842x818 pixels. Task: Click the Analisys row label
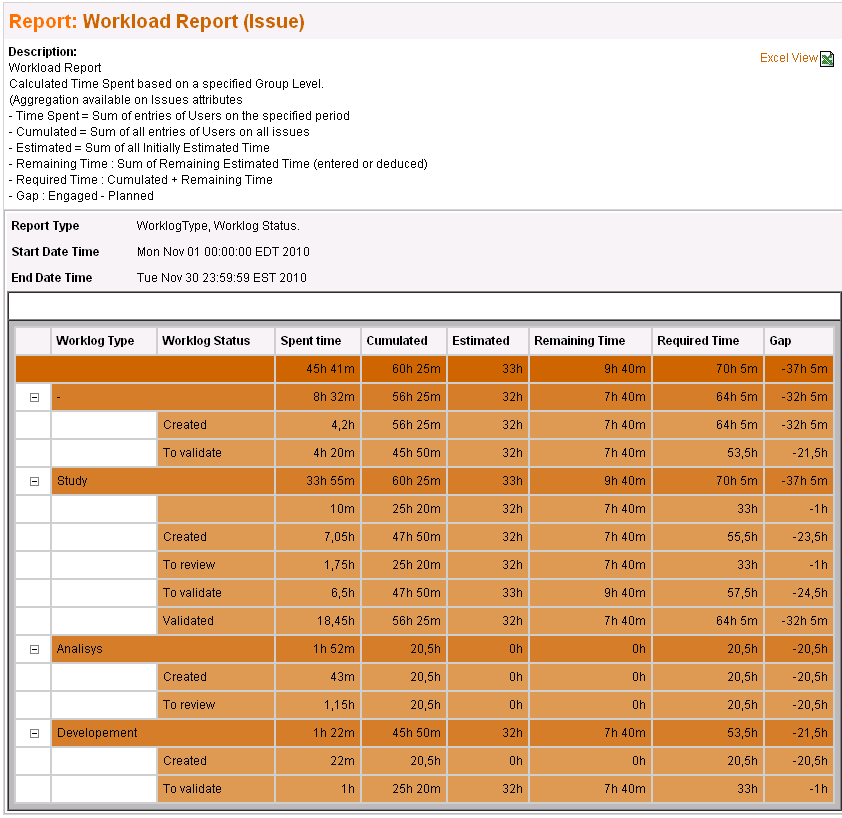[x=79, y=649]
